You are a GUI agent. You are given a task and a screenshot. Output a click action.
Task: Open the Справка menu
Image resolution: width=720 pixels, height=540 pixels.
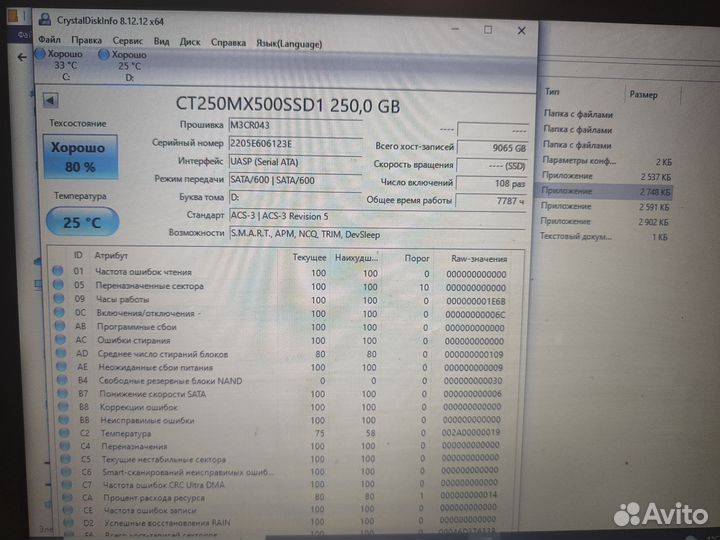(228, 42)
